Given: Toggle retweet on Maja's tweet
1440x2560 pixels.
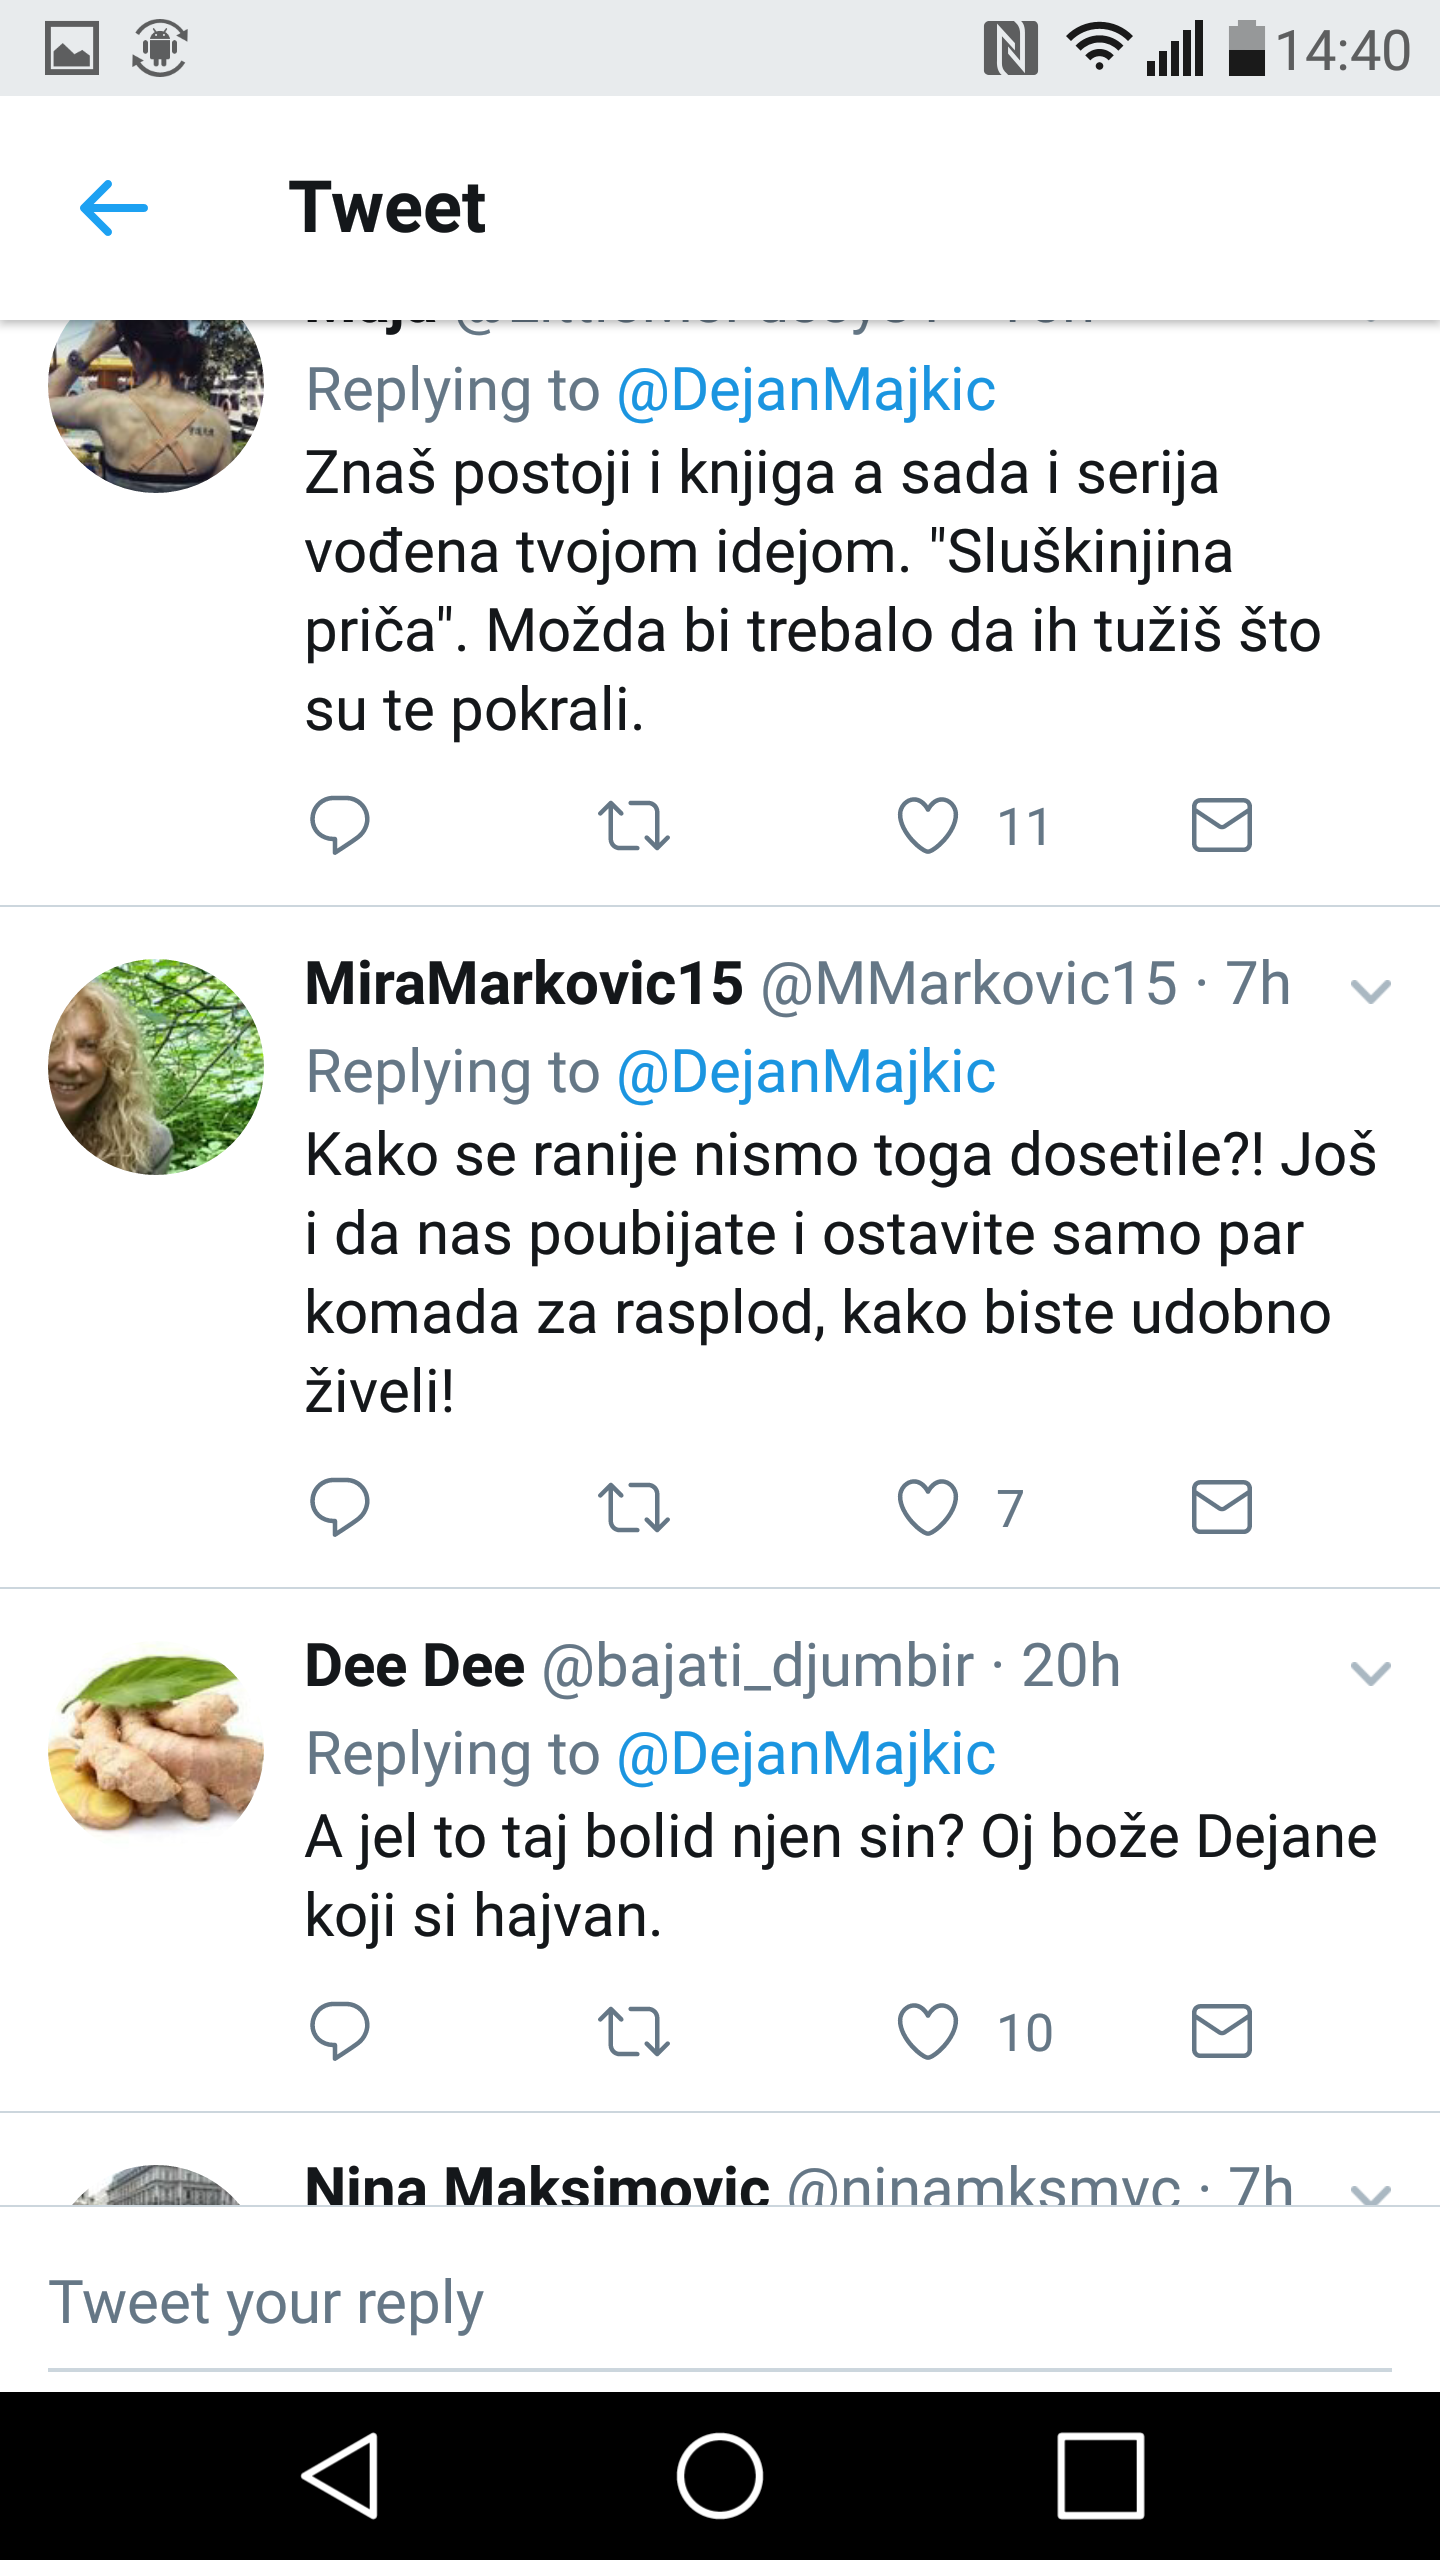Looking at the screenshot, I should coord(634,824).
